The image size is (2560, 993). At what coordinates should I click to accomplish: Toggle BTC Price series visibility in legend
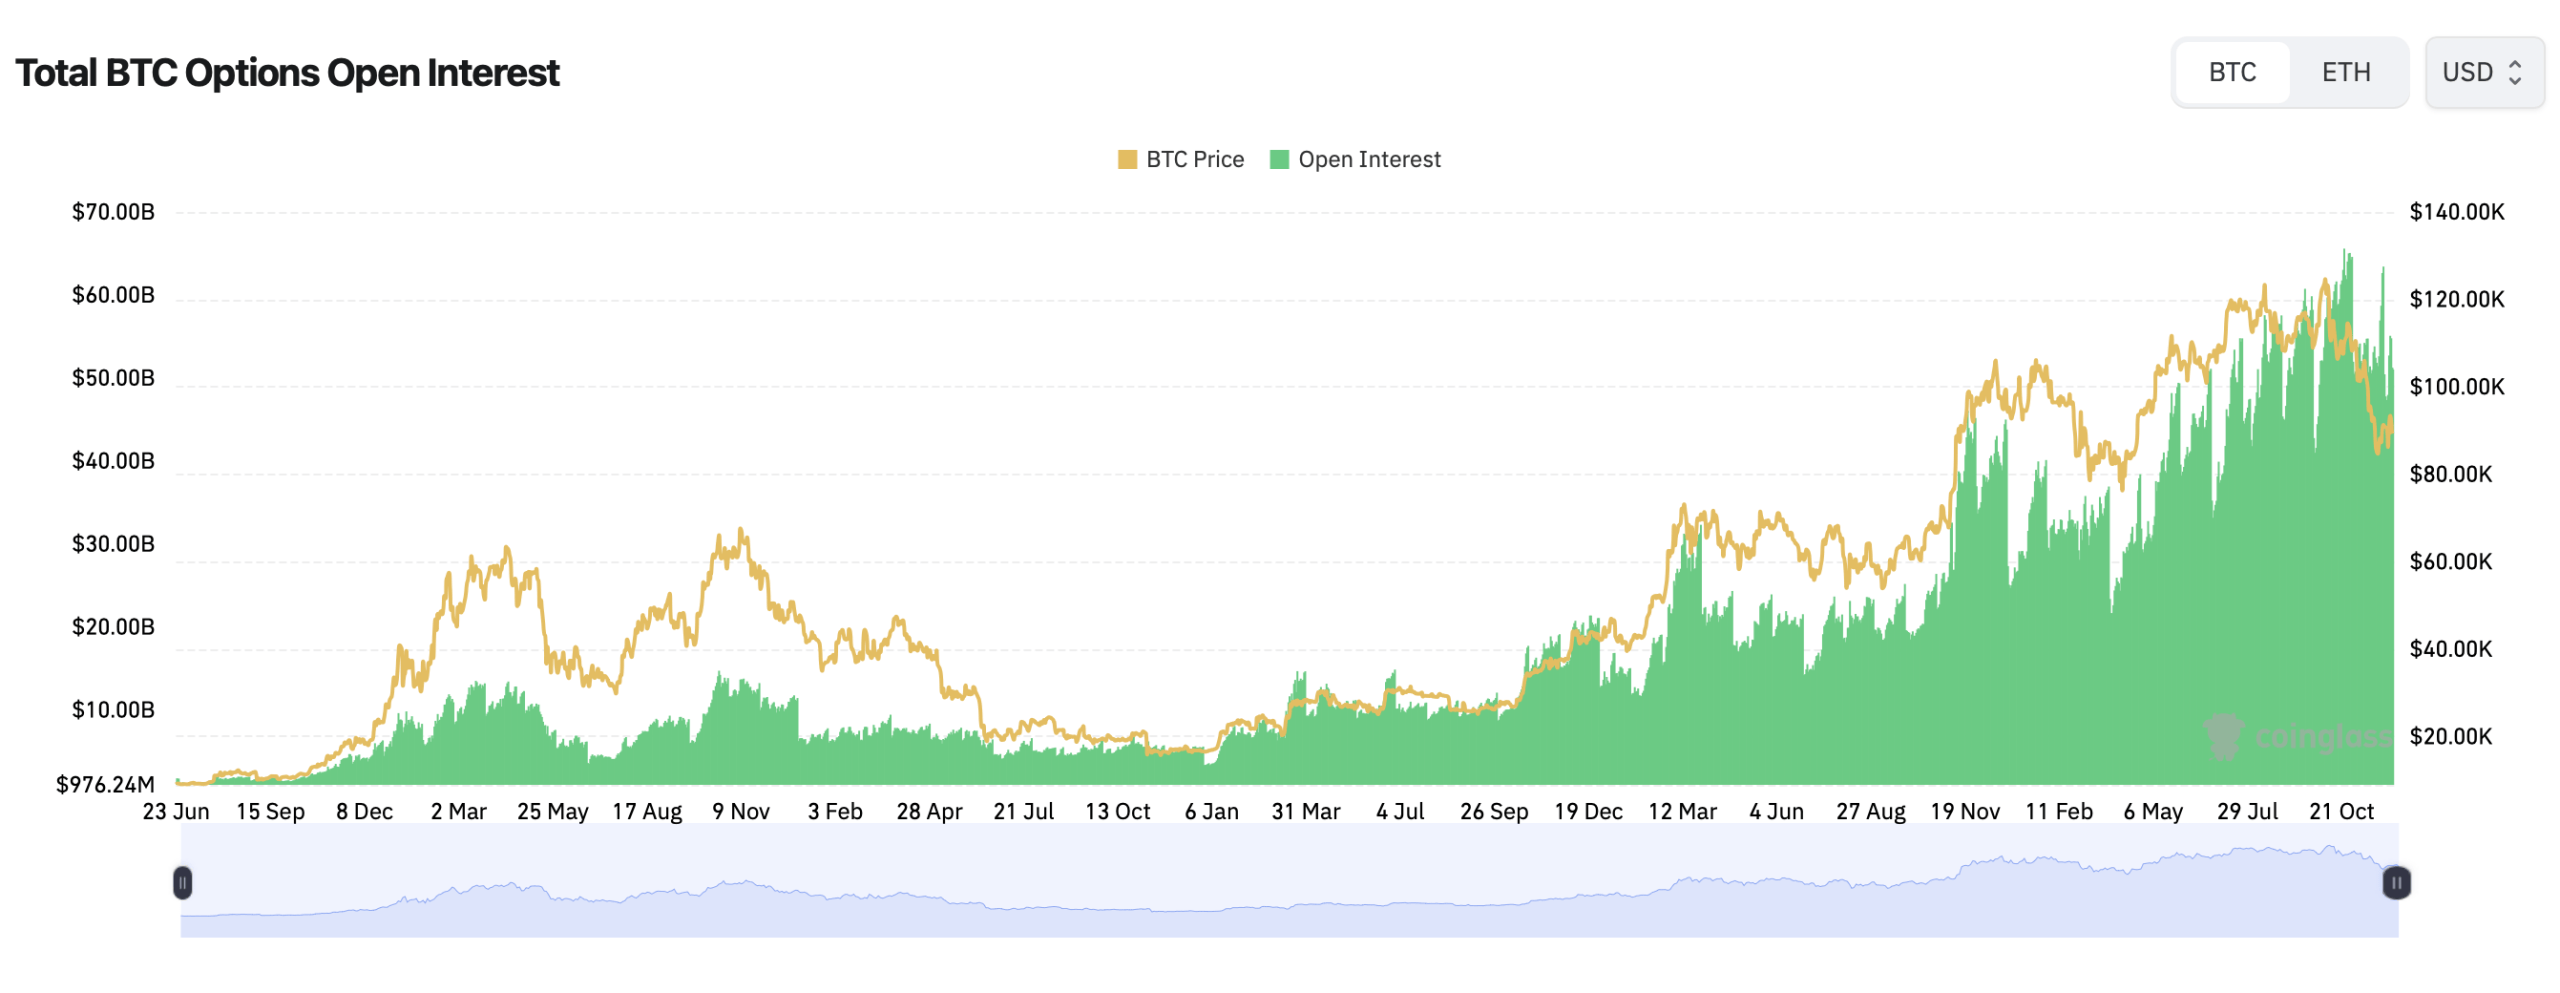(x=1190, y=159)
